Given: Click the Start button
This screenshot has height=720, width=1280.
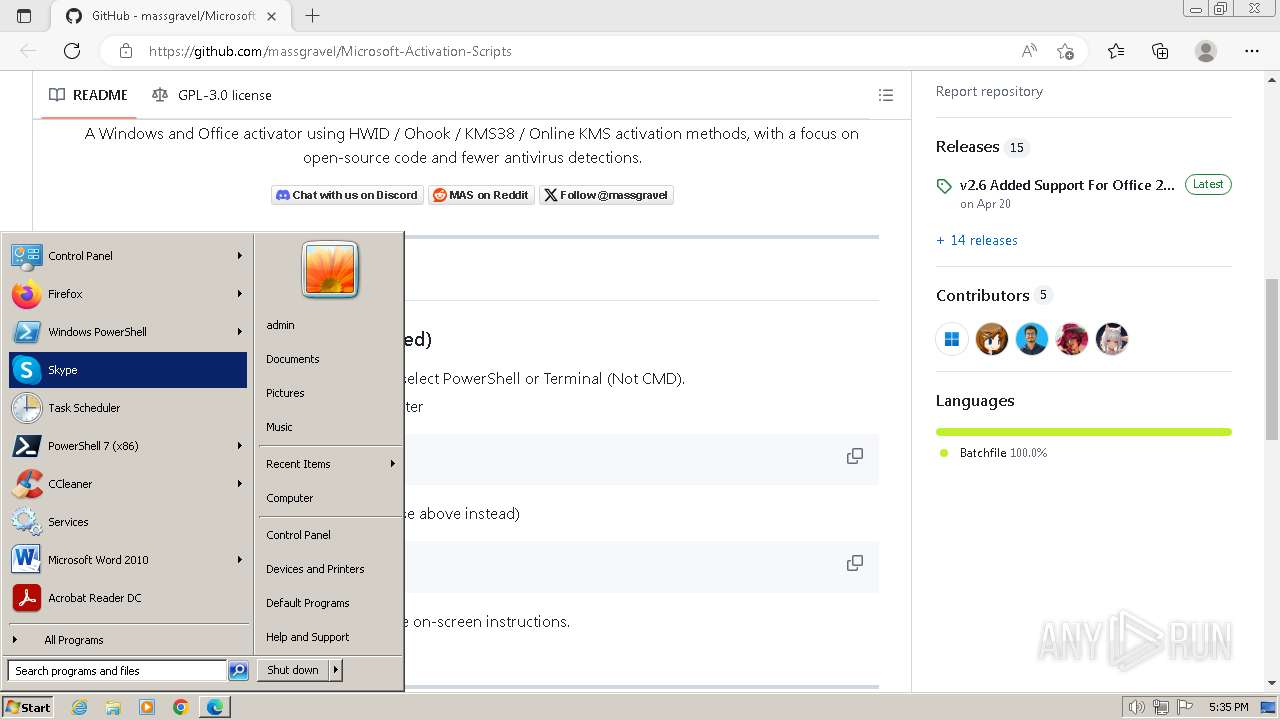Looking at the screenshot, I should [x=27, y=707].
